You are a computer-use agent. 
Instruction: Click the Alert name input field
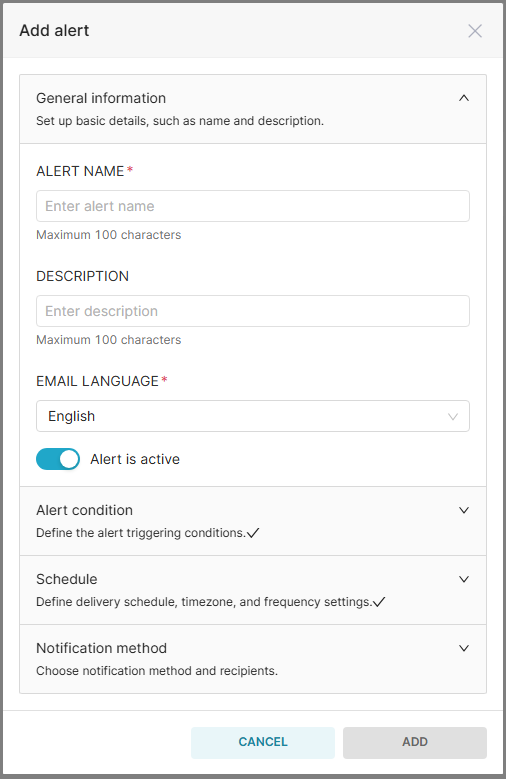253,206
